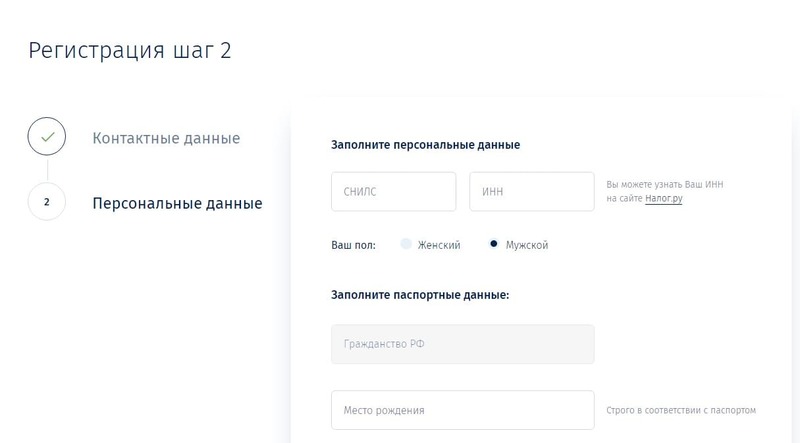The width and height of the screenshot is (800, 443).
Task: Focus the Место рождения input field
Action: 462,410
